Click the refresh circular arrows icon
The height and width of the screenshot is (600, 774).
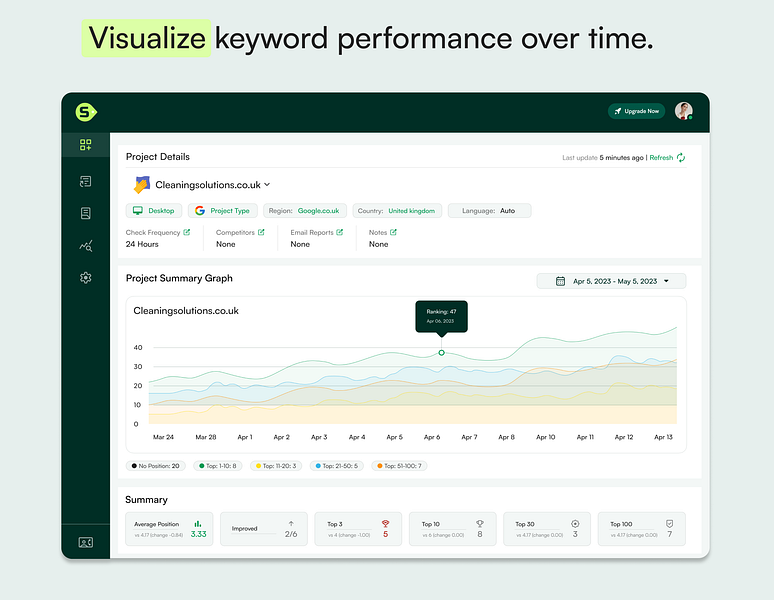tap(681, 157)
